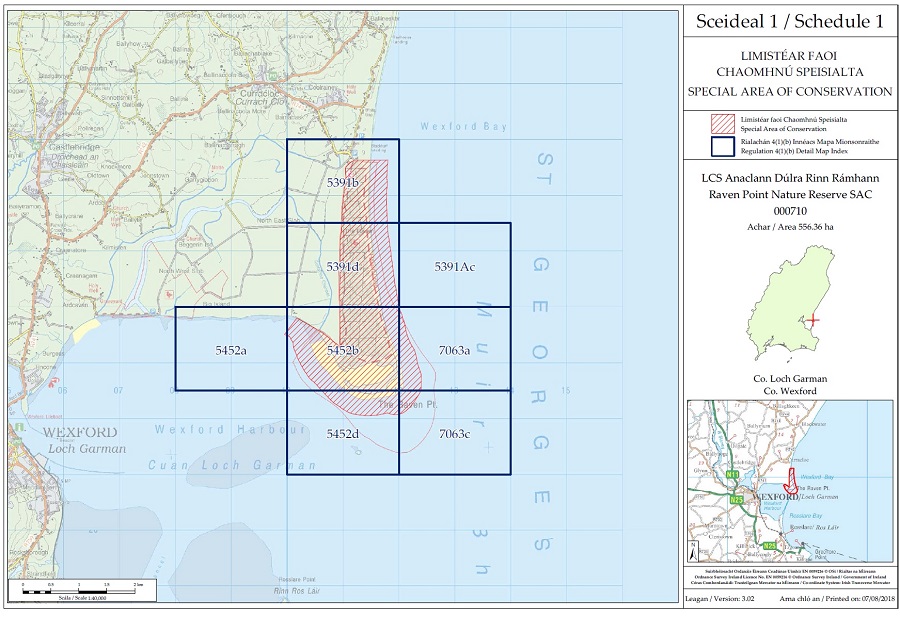The height and width of the screenshot is (617, 900).
Task: Click 'Achar / Area 556.36 ha'
Action: tap(790, 227)
